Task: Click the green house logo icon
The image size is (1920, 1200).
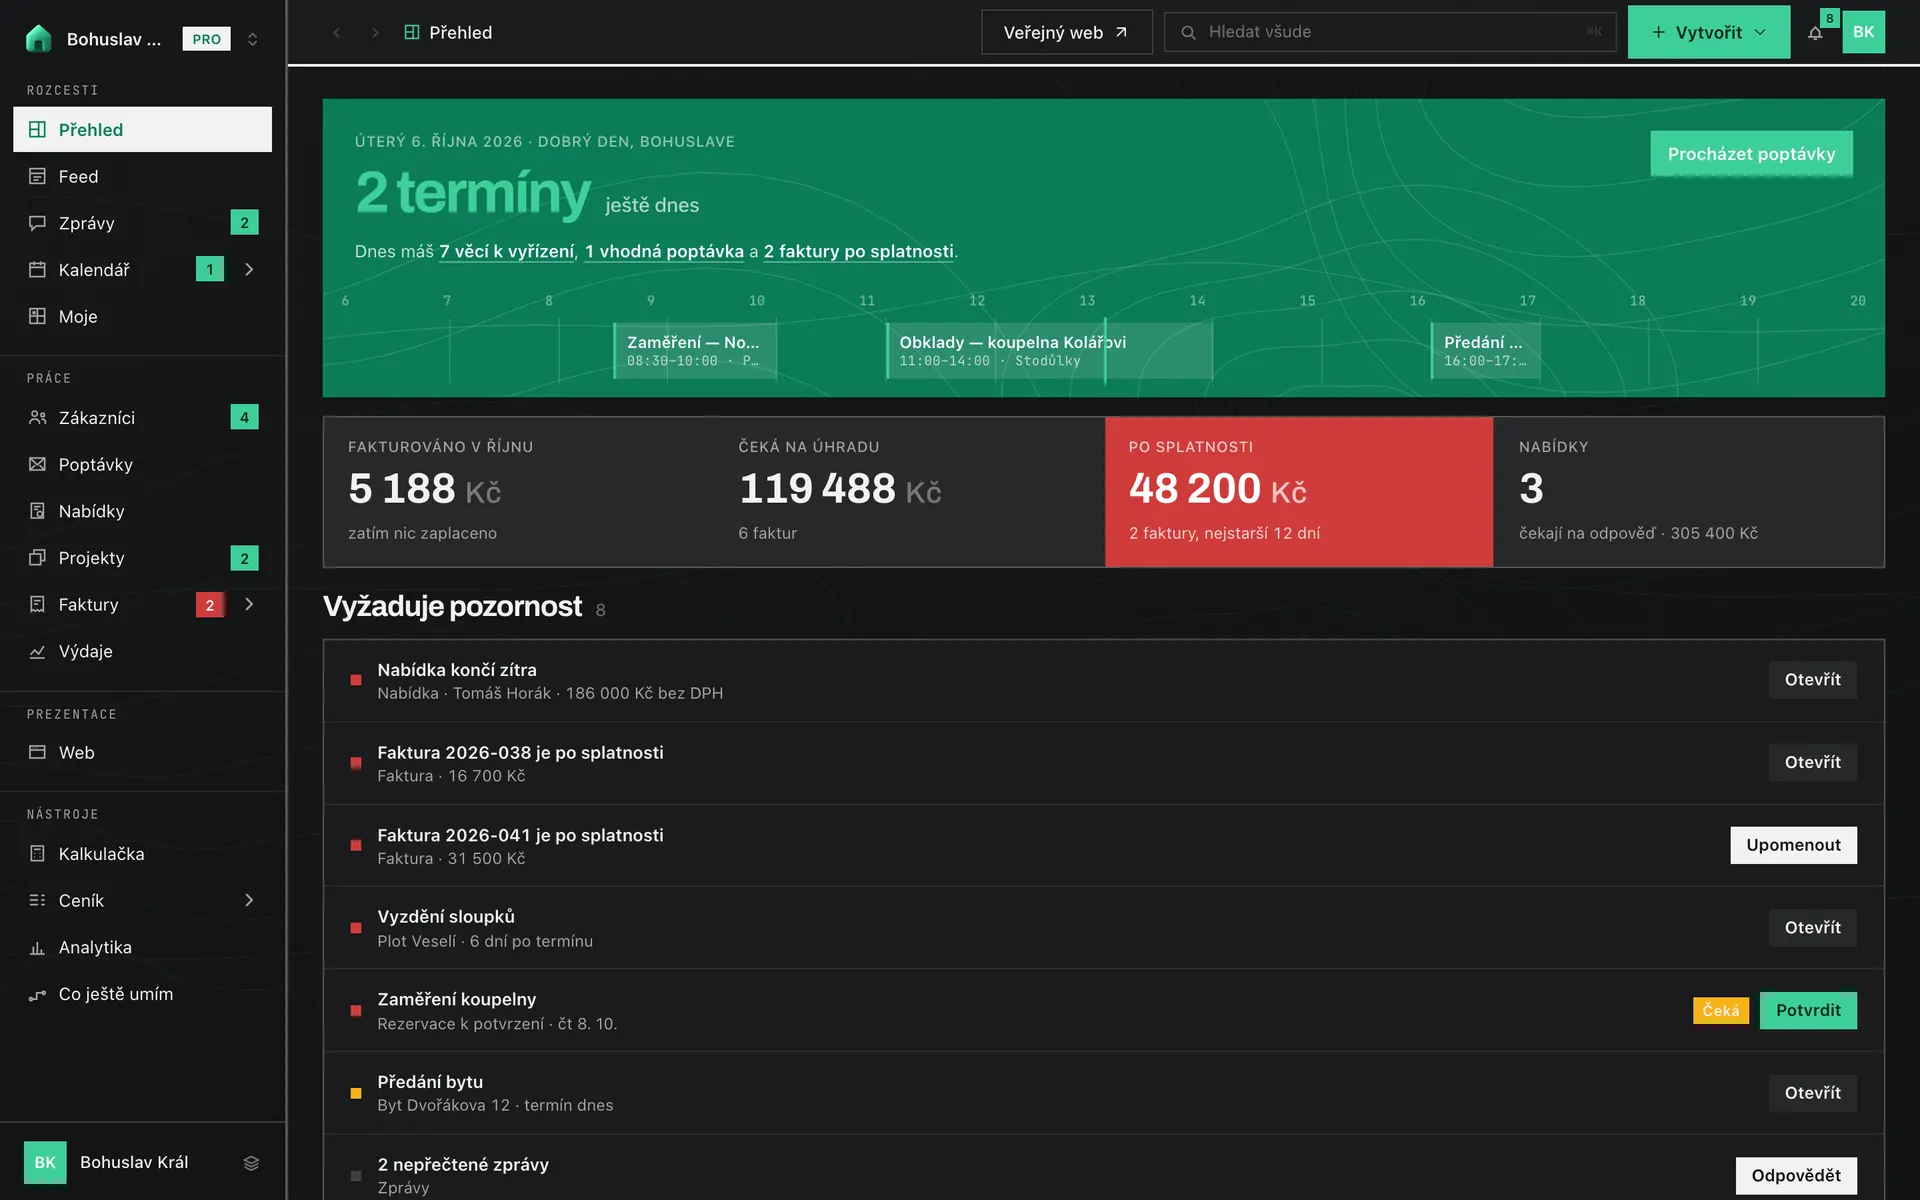Action: [x=38, y=38]
